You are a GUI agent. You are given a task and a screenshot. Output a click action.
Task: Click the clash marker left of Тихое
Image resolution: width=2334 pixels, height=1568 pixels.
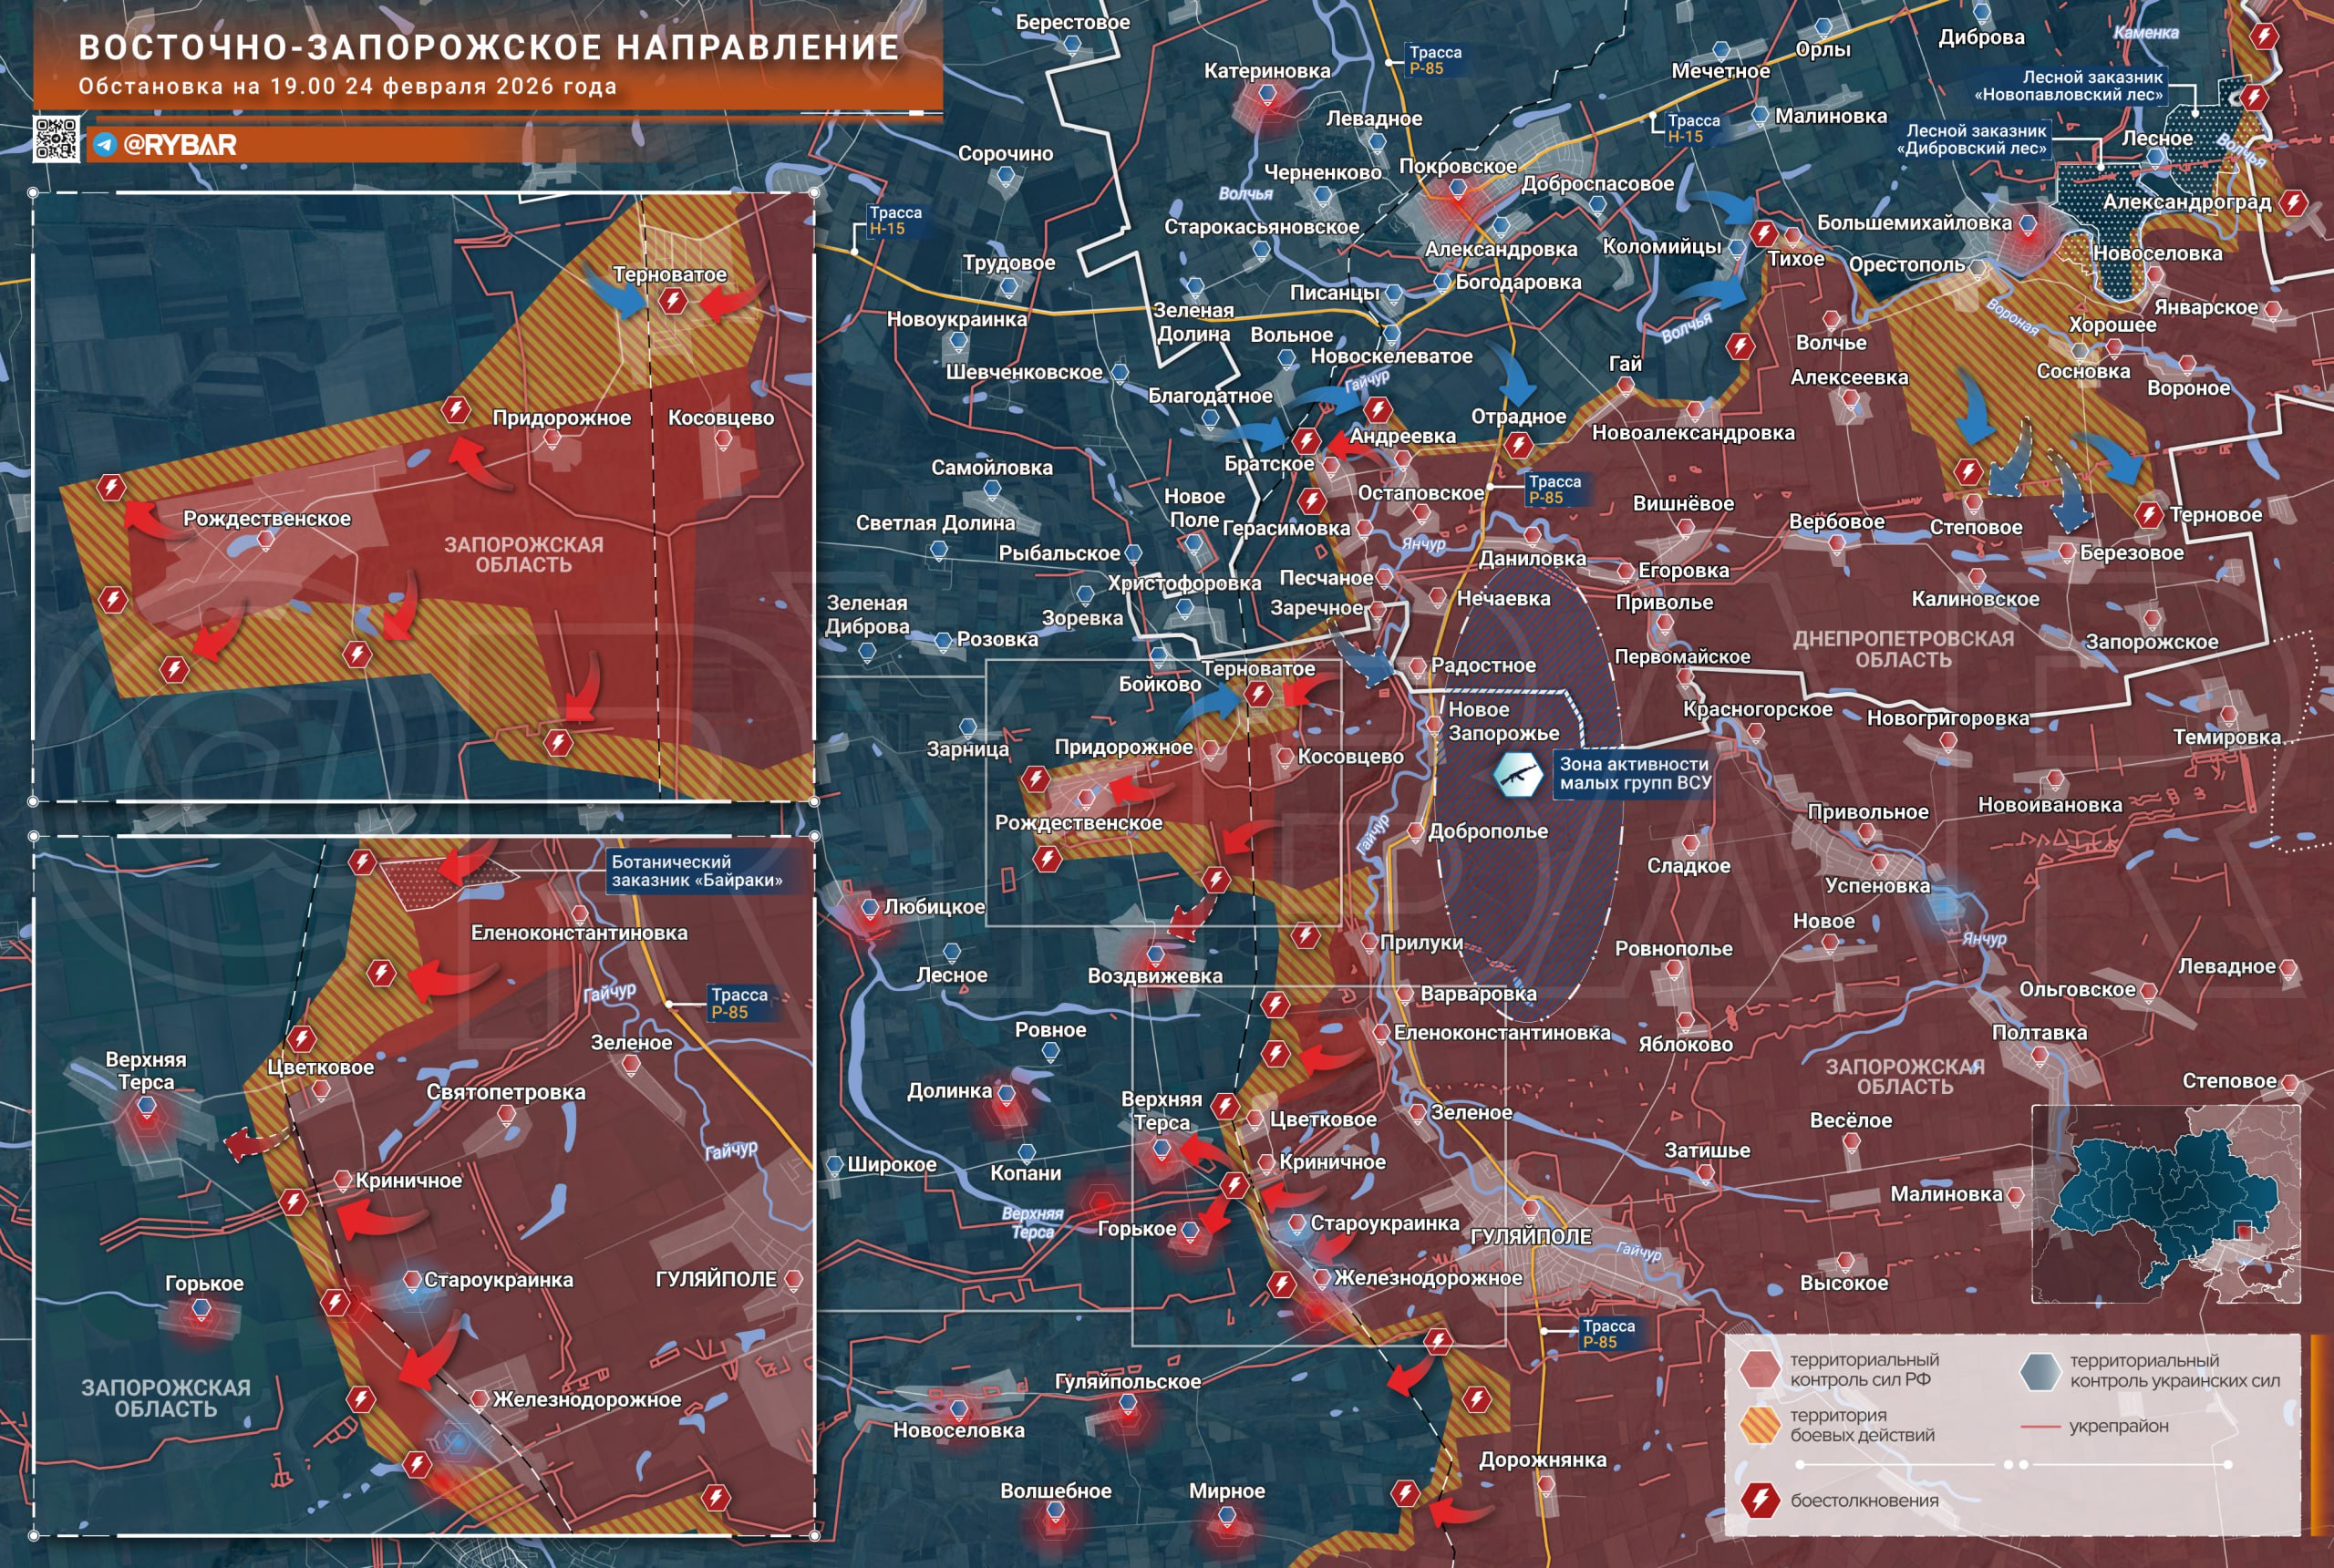tap(1764, 234)
